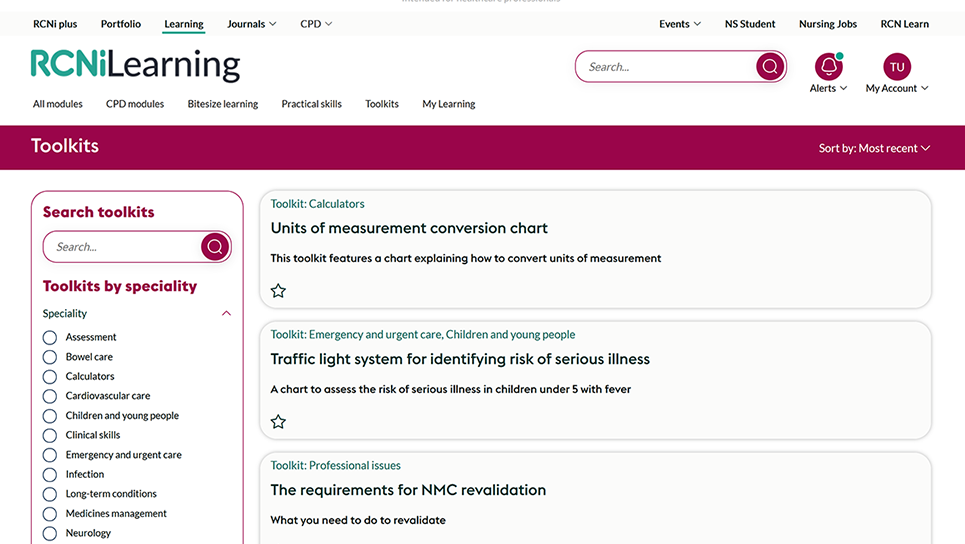Click the Toolkit: Calculators category link
The height and width of the screenshot is (544, 965).
tap(318, 204)
